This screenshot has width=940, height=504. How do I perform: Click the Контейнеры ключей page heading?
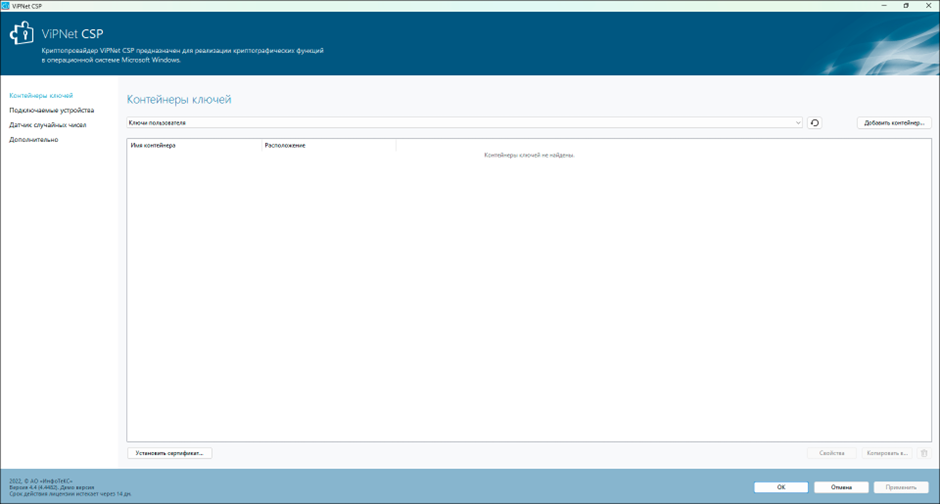point(179,99)
